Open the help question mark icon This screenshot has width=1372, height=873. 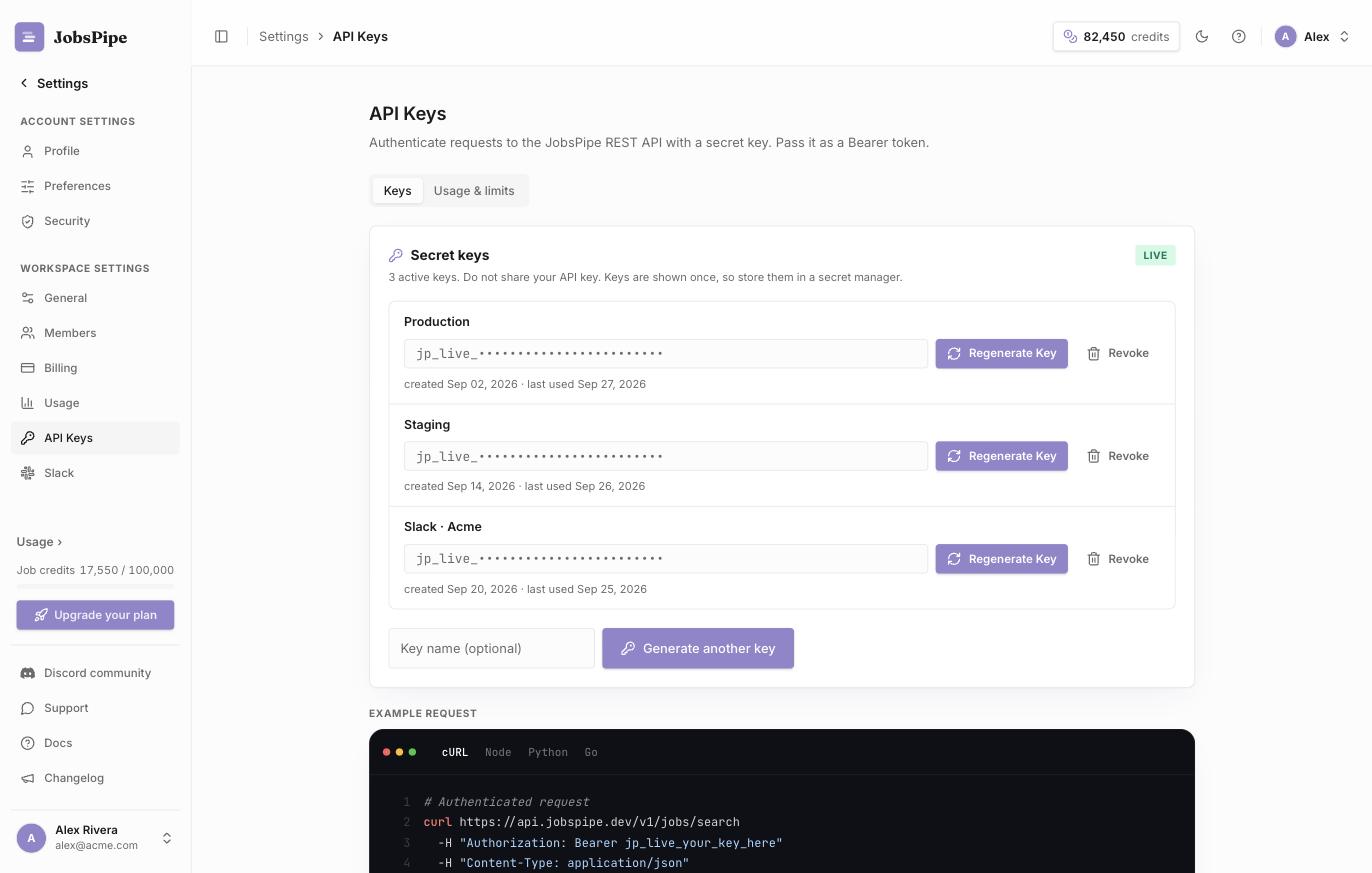[1239, 36]
